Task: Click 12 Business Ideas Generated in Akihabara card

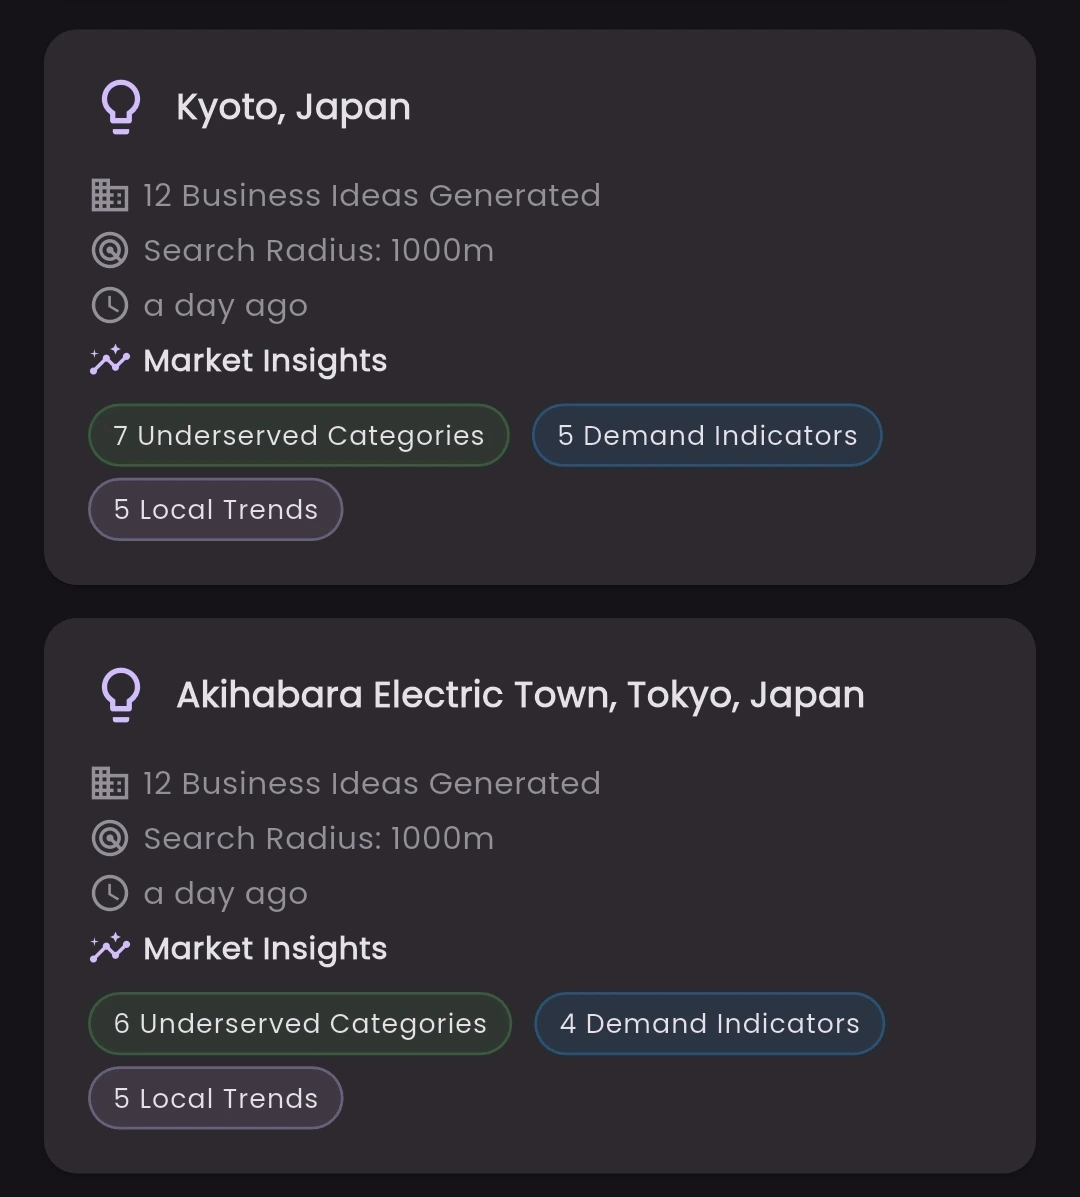Action: click(372, 784)
